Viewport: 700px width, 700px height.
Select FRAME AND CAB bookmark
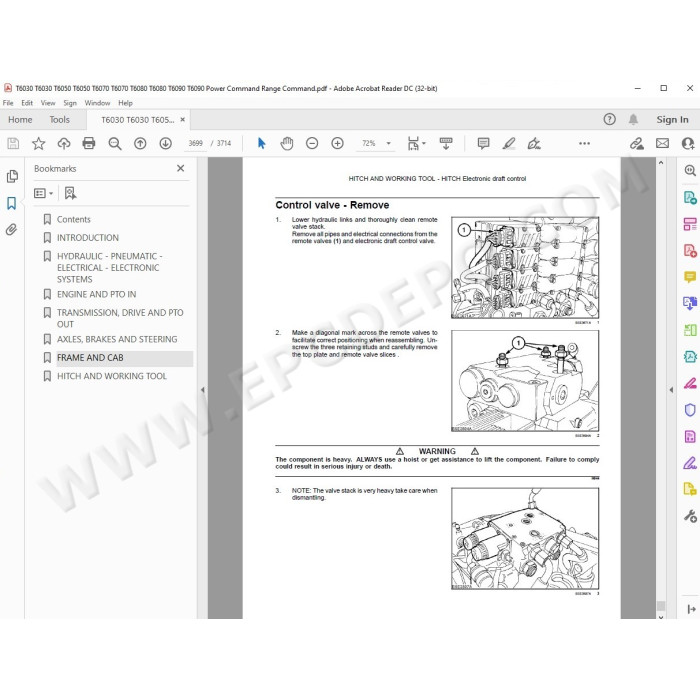90,358
